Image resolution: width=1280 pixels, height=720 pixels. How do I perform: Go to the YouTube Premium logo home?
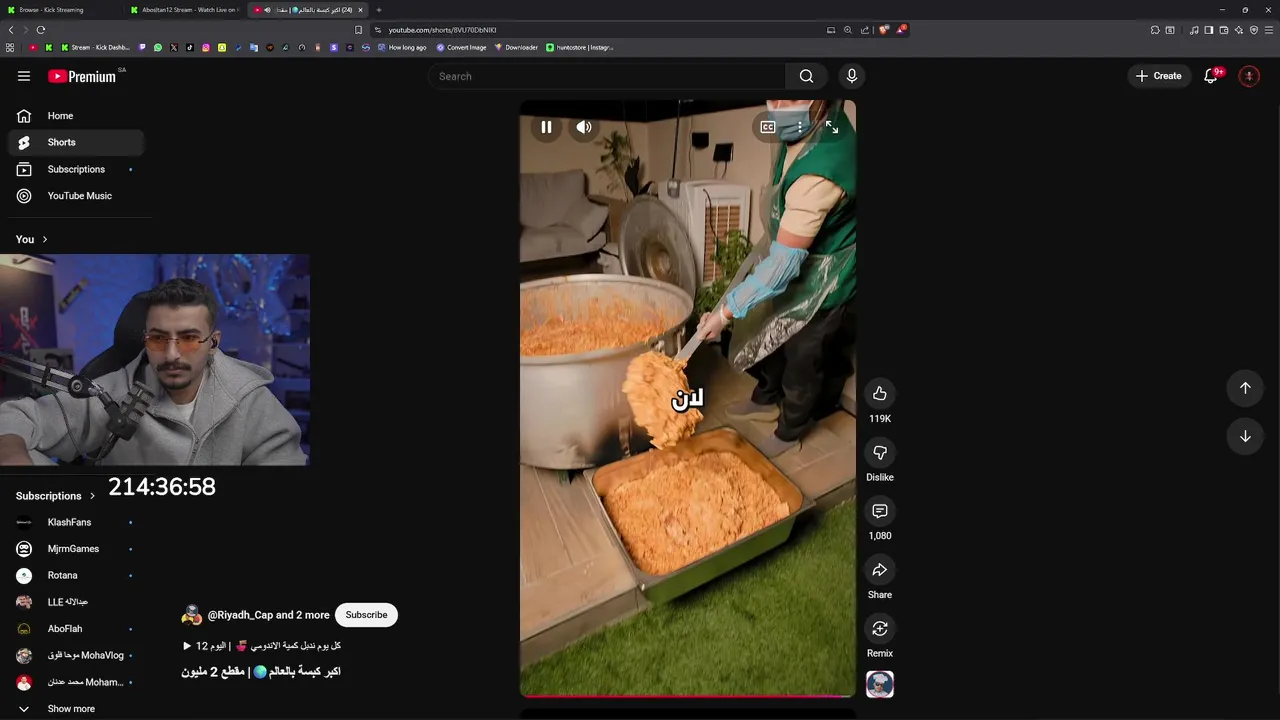(82, 76)
